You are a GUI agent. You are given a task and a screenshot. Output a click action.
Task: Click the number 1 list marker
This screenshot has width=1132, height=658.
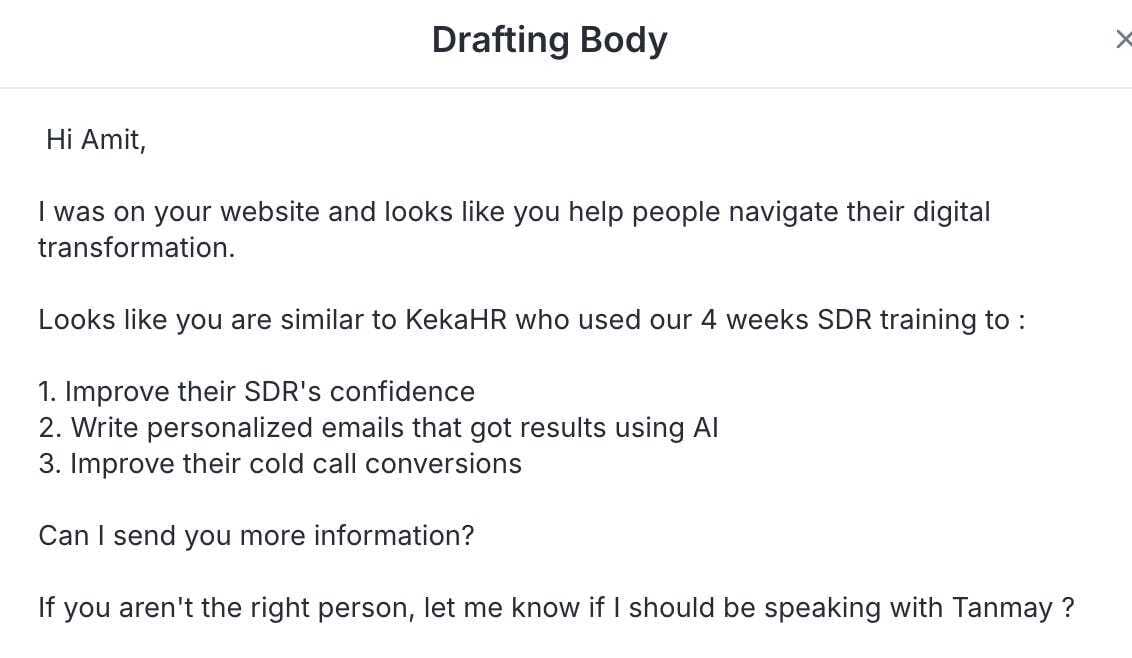(47, 391)
